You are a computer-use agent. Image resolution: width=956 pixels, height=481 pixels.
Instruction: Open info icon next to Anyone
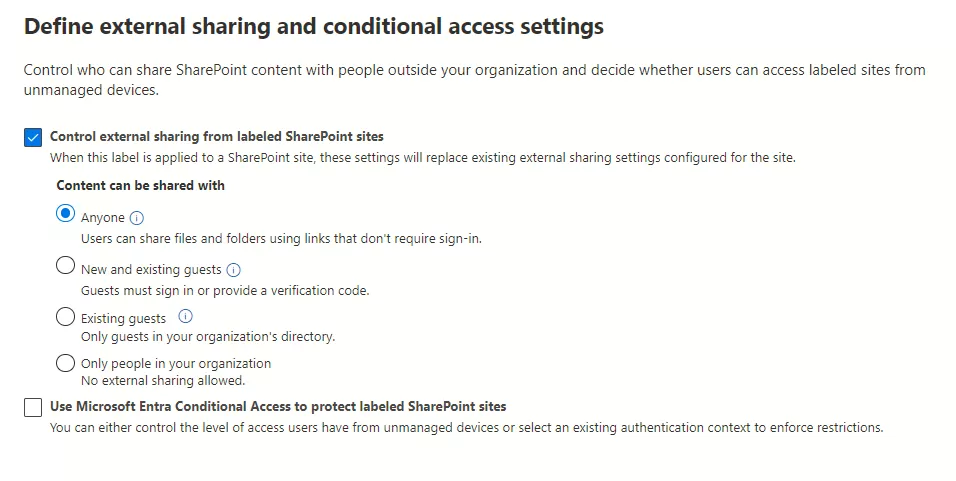click(x=138, y=218)
